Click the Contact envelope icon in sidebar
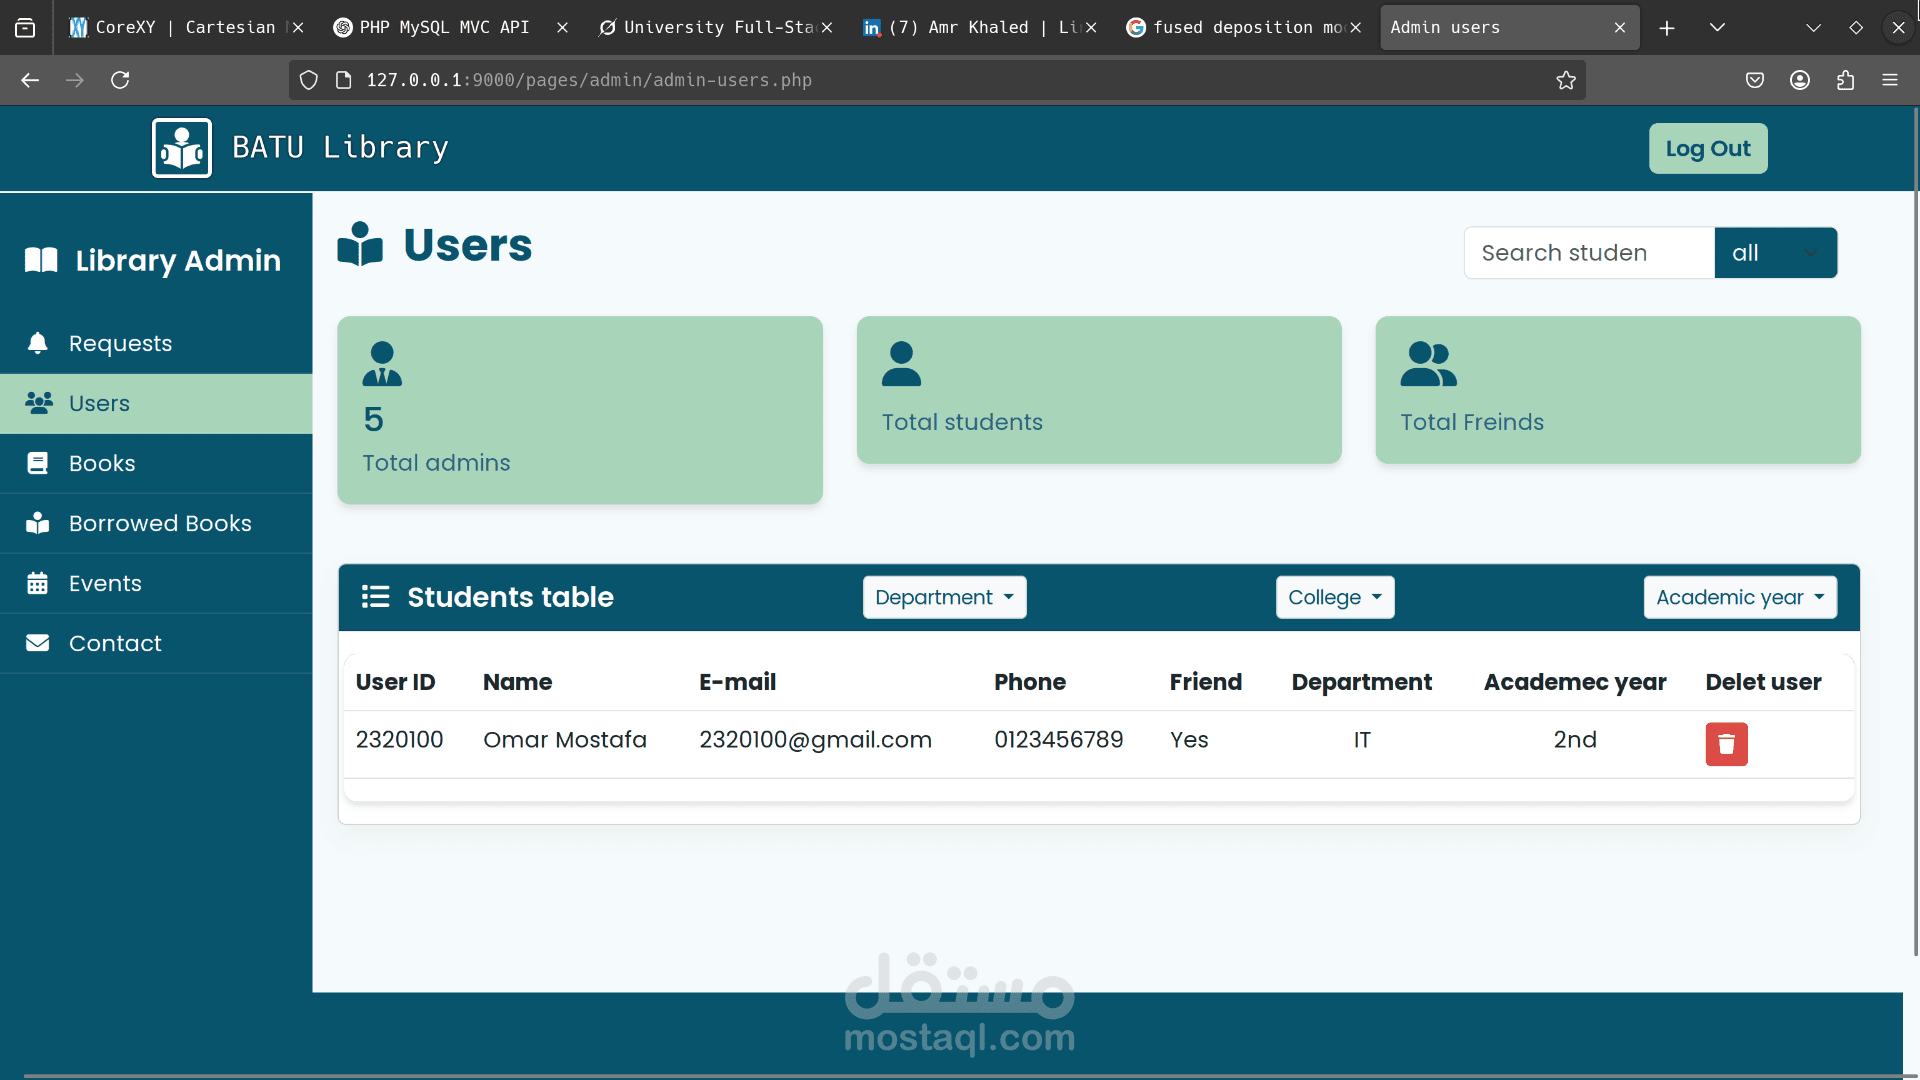The image size is (1920, 1080). [38, 643]
